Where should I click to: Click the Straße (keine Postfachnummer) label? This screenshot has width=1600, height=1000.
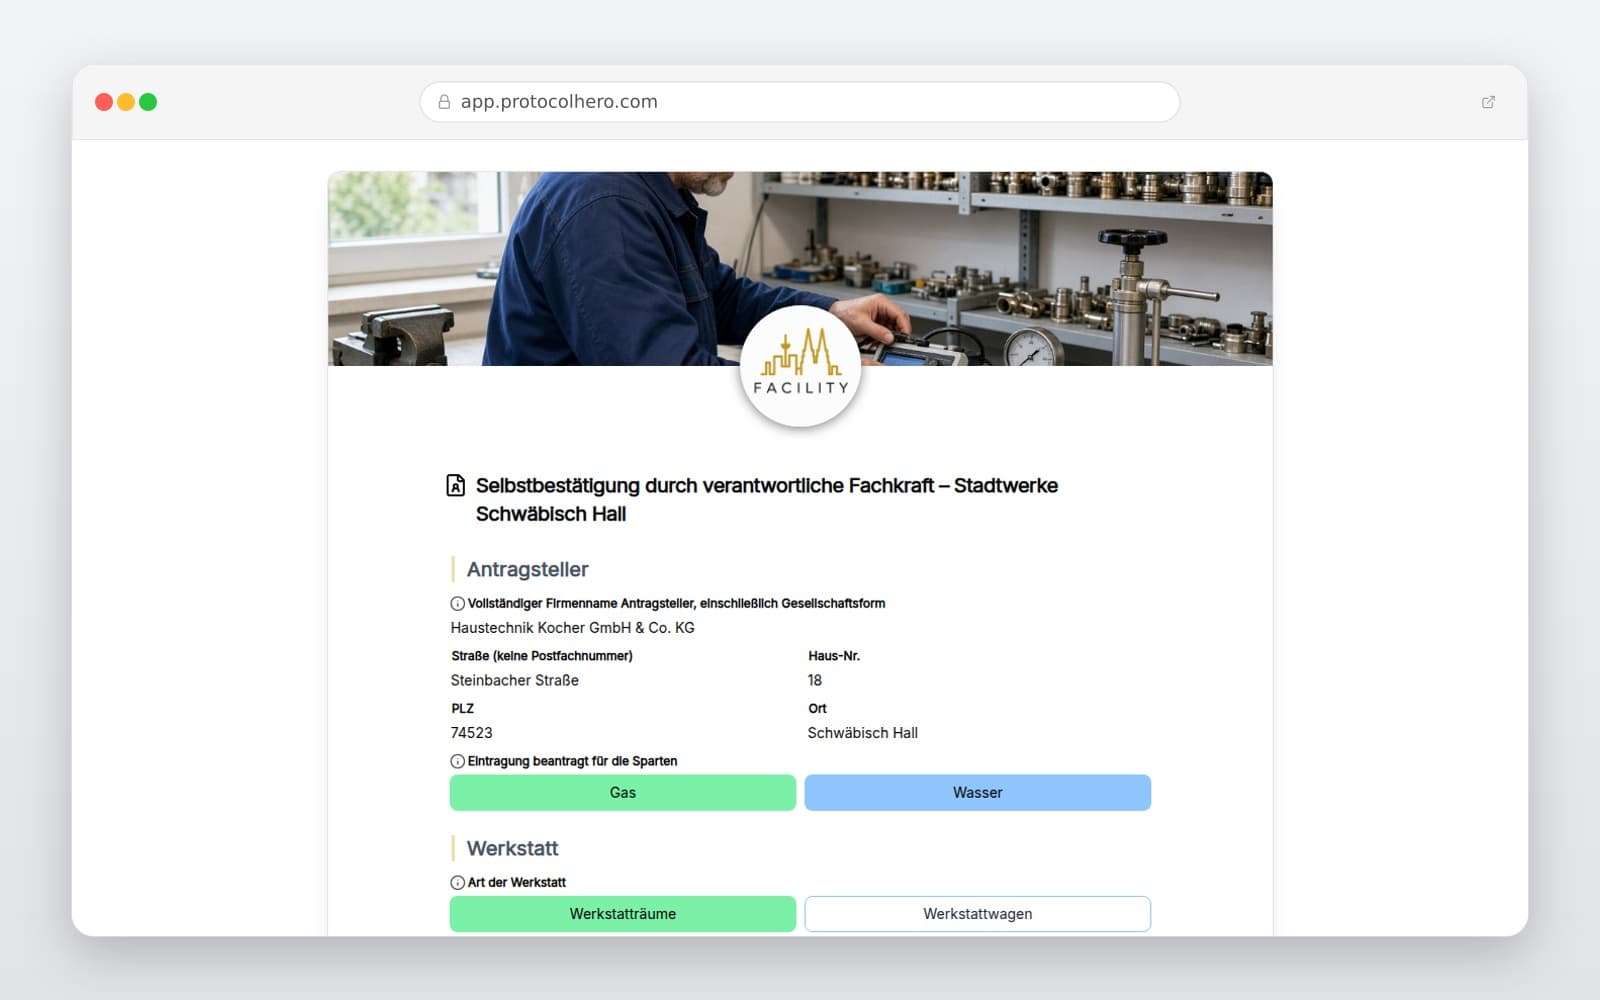542,657
